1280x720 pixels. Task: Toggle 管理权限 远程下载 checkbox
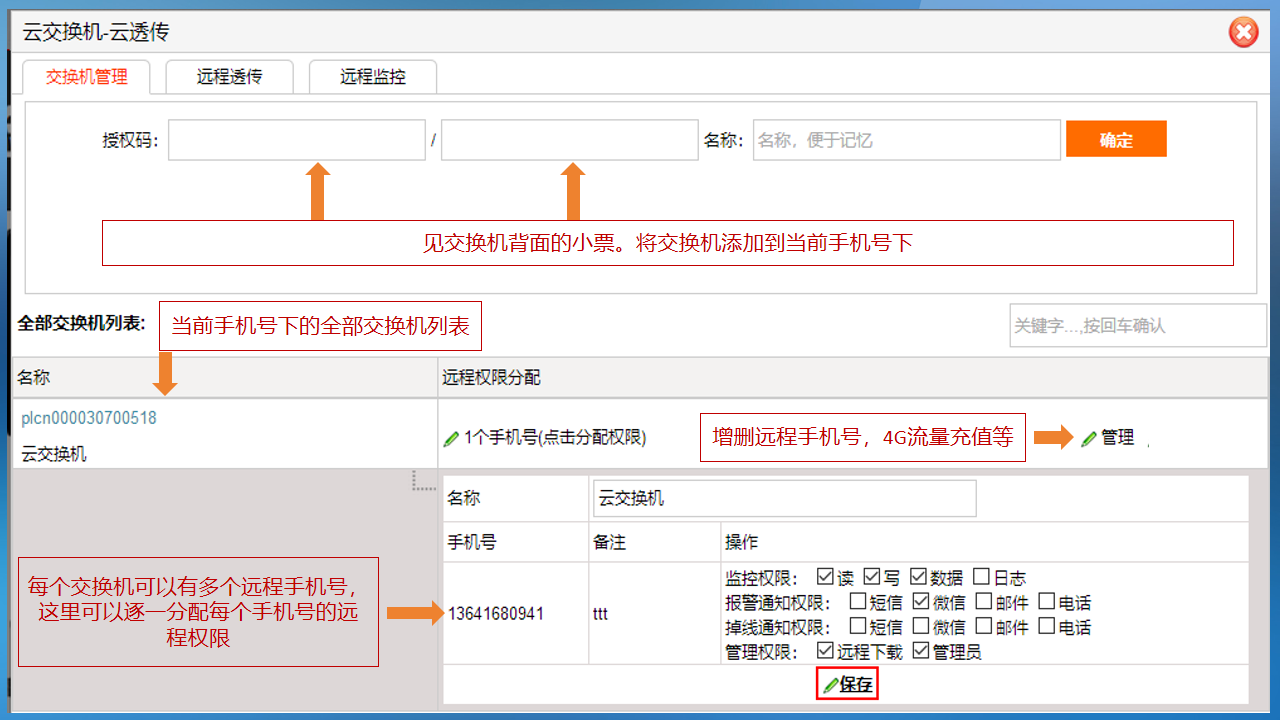coord(825,651)
